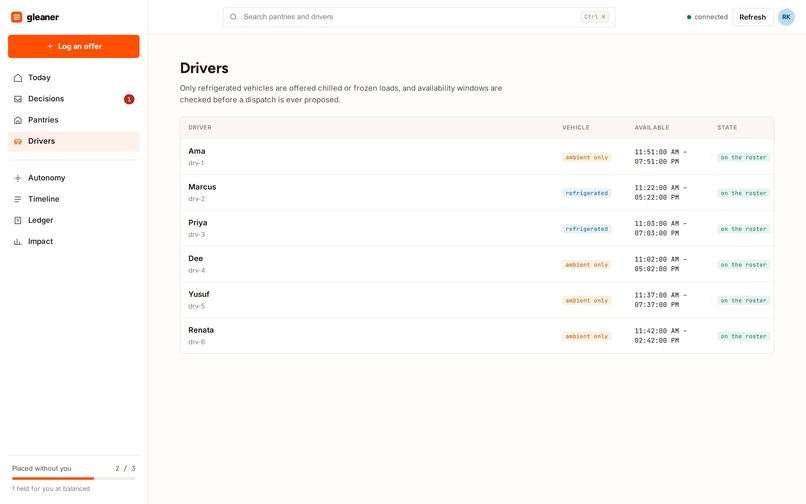Image resolution: width=806 pixels, height=504 pixels.
Task: Click the Impact chart icon
Action: click(18, 242)
